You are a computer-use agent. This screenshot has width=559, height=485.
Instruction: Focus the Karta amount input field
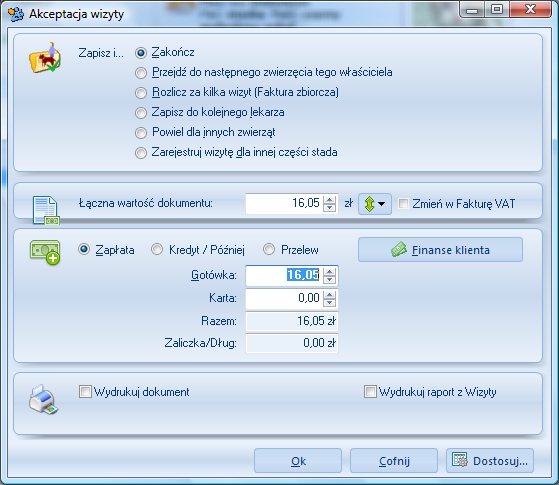tap(284, 298)
